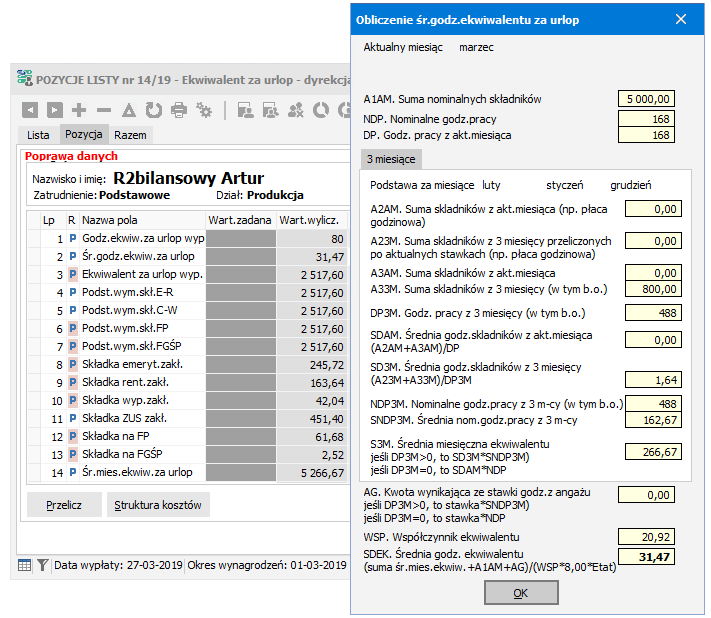The width and height of the screenshot is (711, 618).
Task: Click employee group card icon in toolbar
Action: (x=271, y=110)
